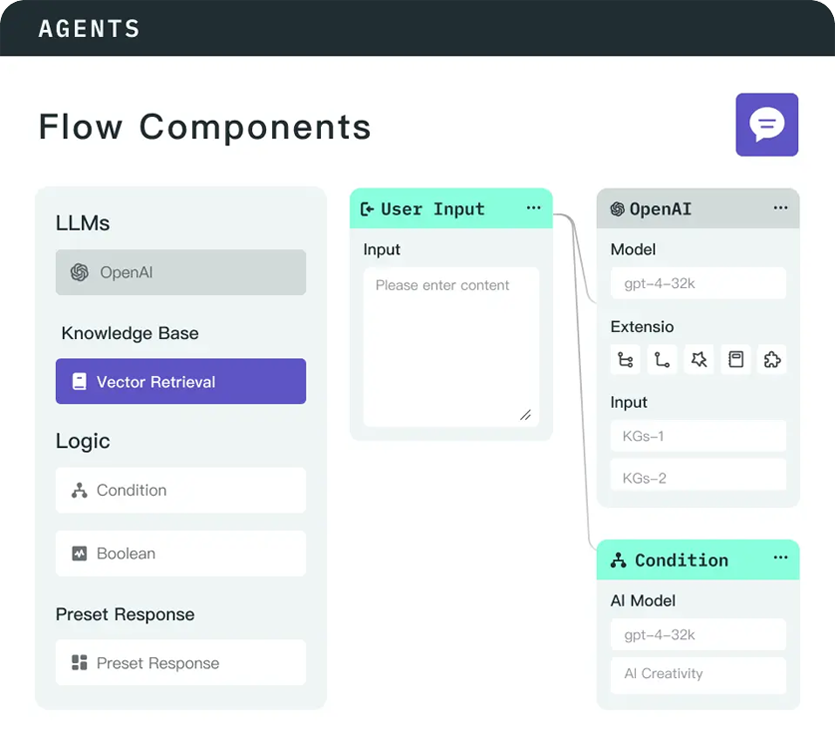The width and height of the screenshot is (835, 745).
Task: Select the magic wand extension icon
Action: pyautogui.click(x=699, y=360)
